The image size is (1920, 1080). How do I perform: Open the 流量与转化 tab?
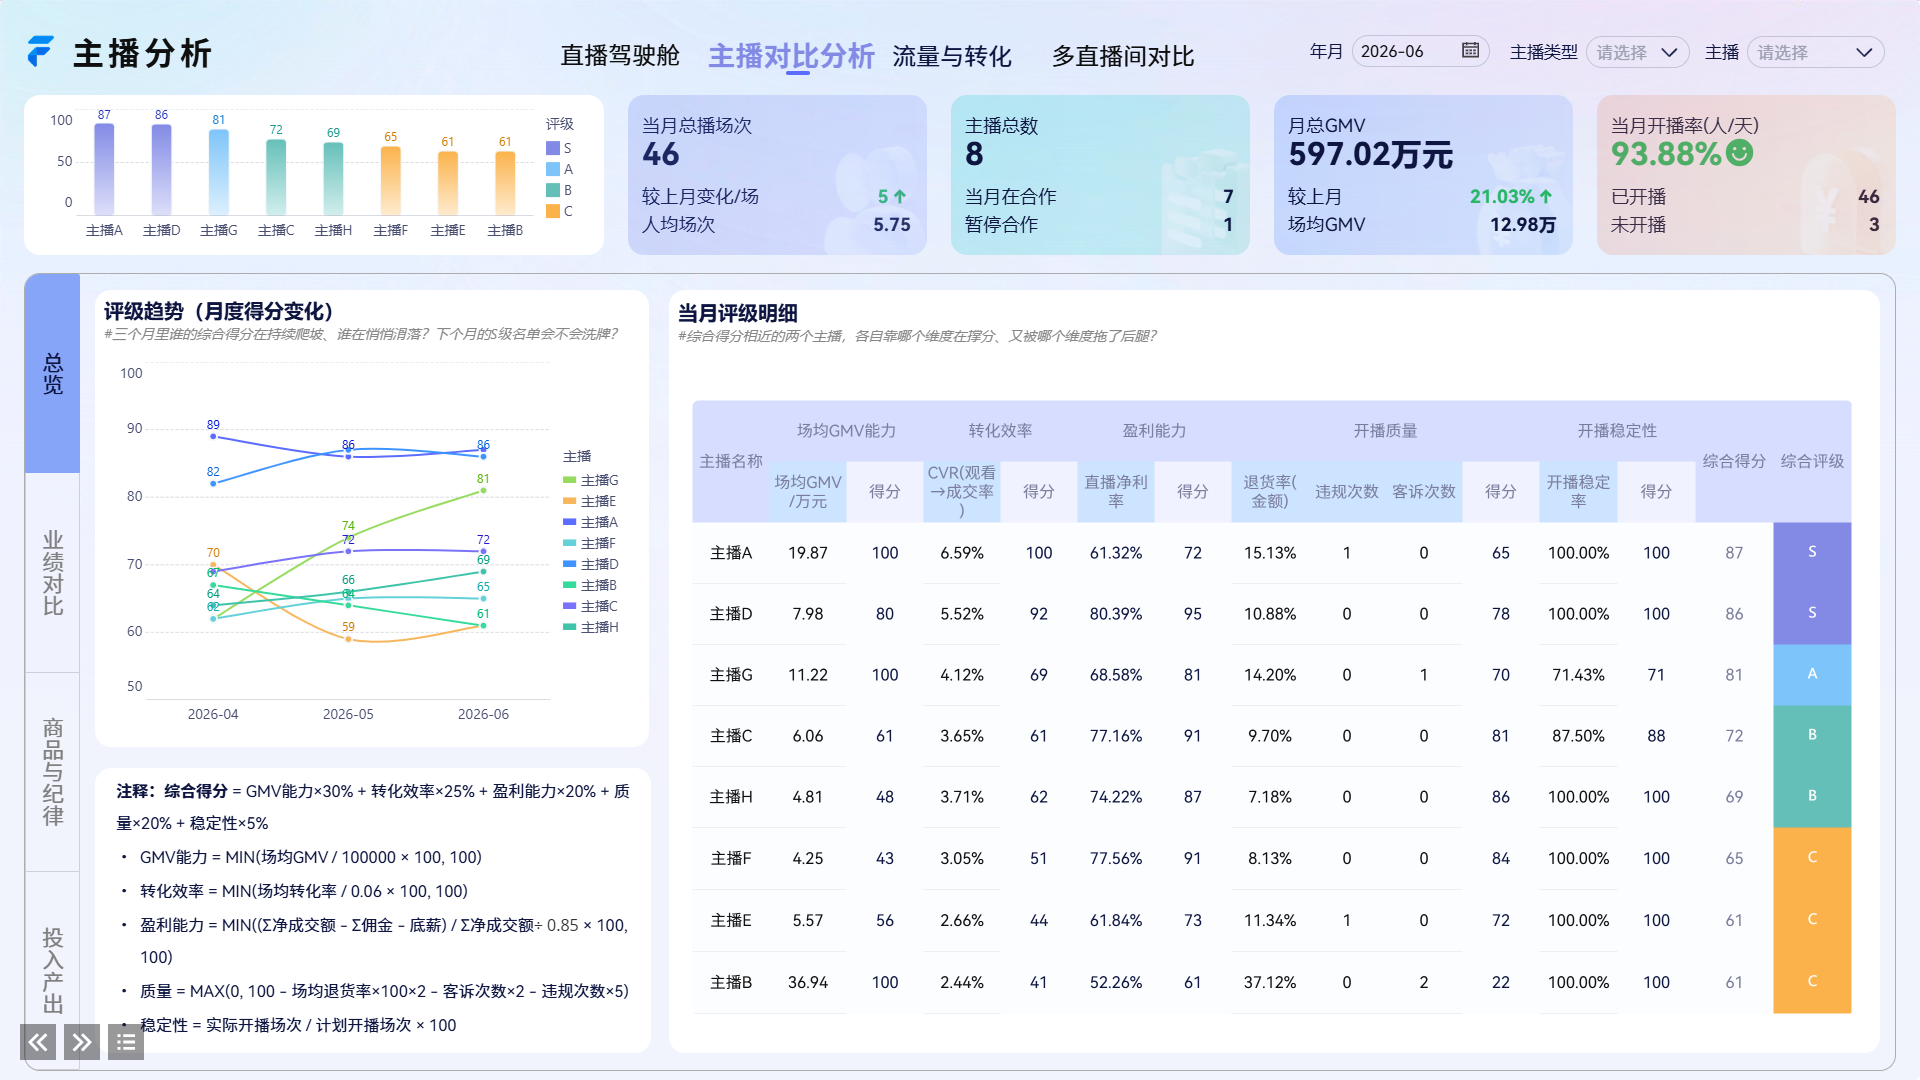click(952, 56)
